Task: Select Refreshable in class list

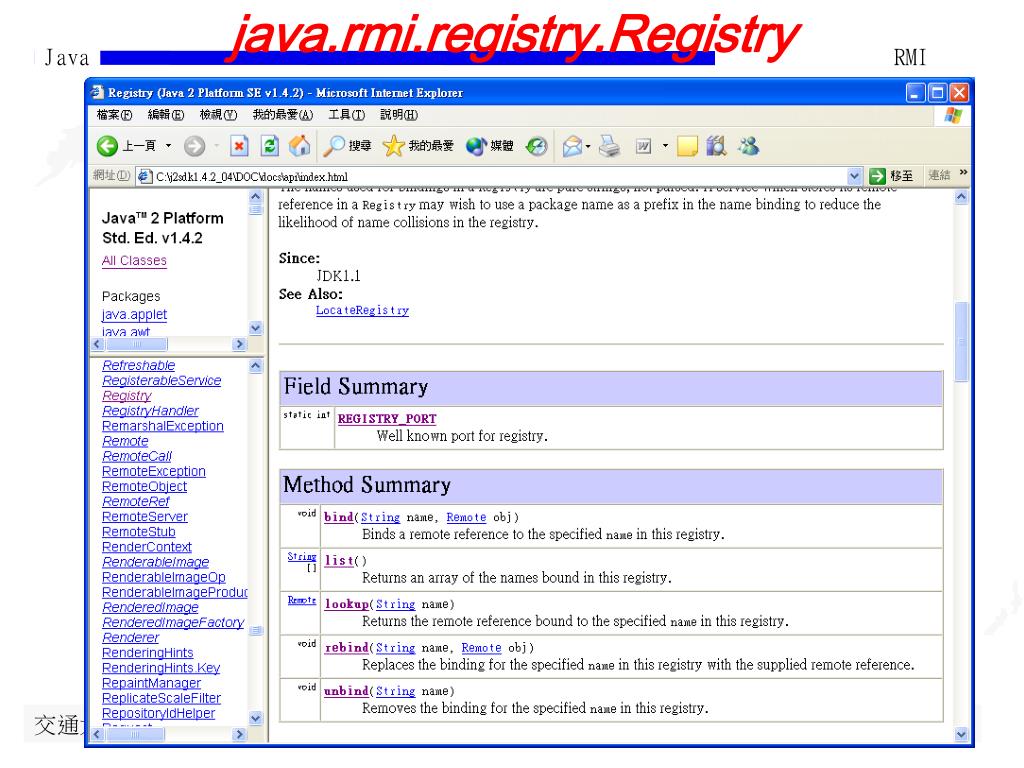Action: [x=138, y=366]
